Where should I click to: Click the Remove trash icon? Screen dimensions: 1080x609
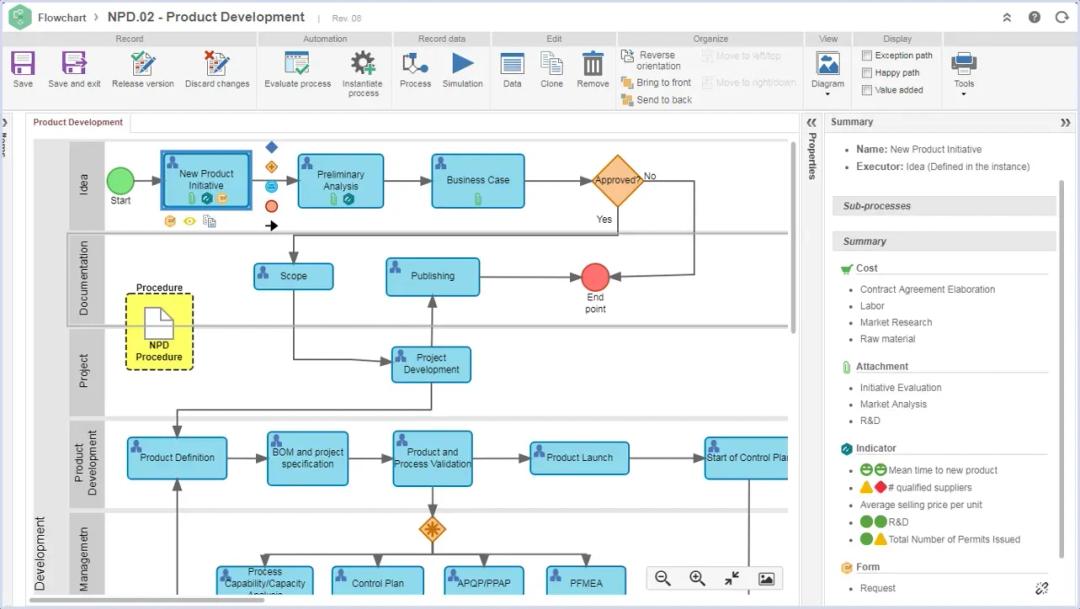(x=593, y=65)
